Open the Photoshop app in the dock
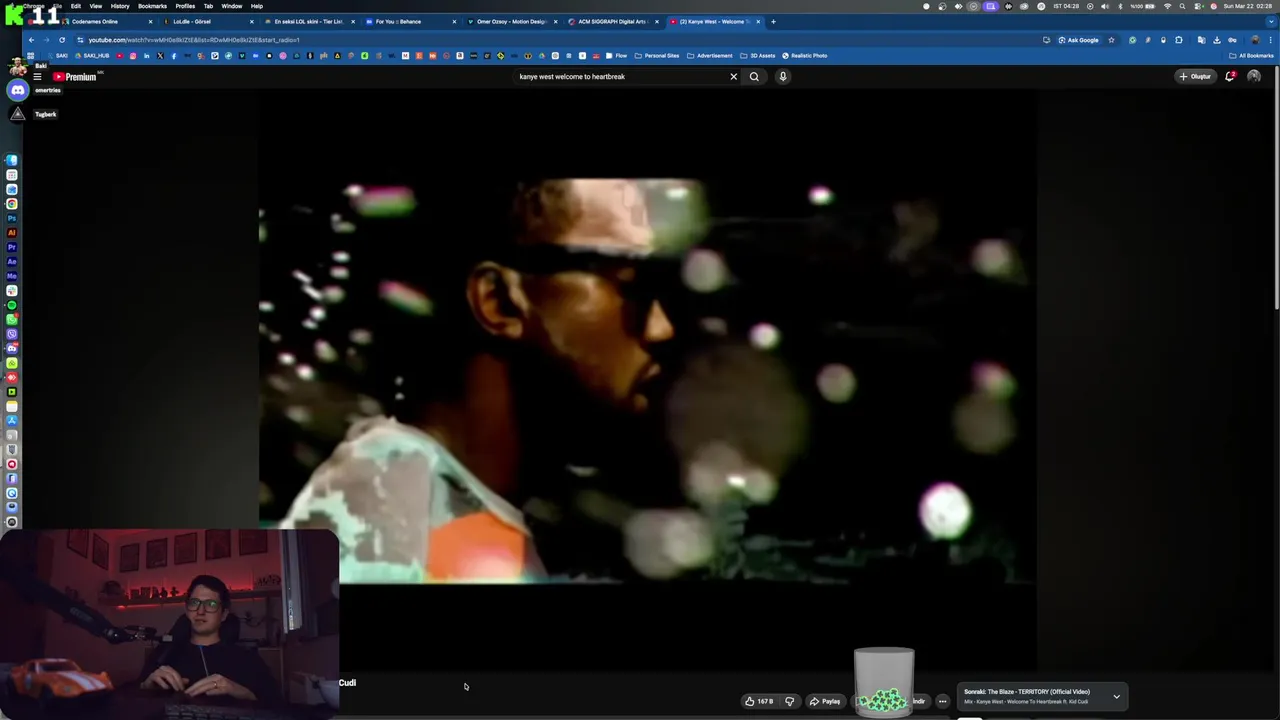 click(12, 218)
